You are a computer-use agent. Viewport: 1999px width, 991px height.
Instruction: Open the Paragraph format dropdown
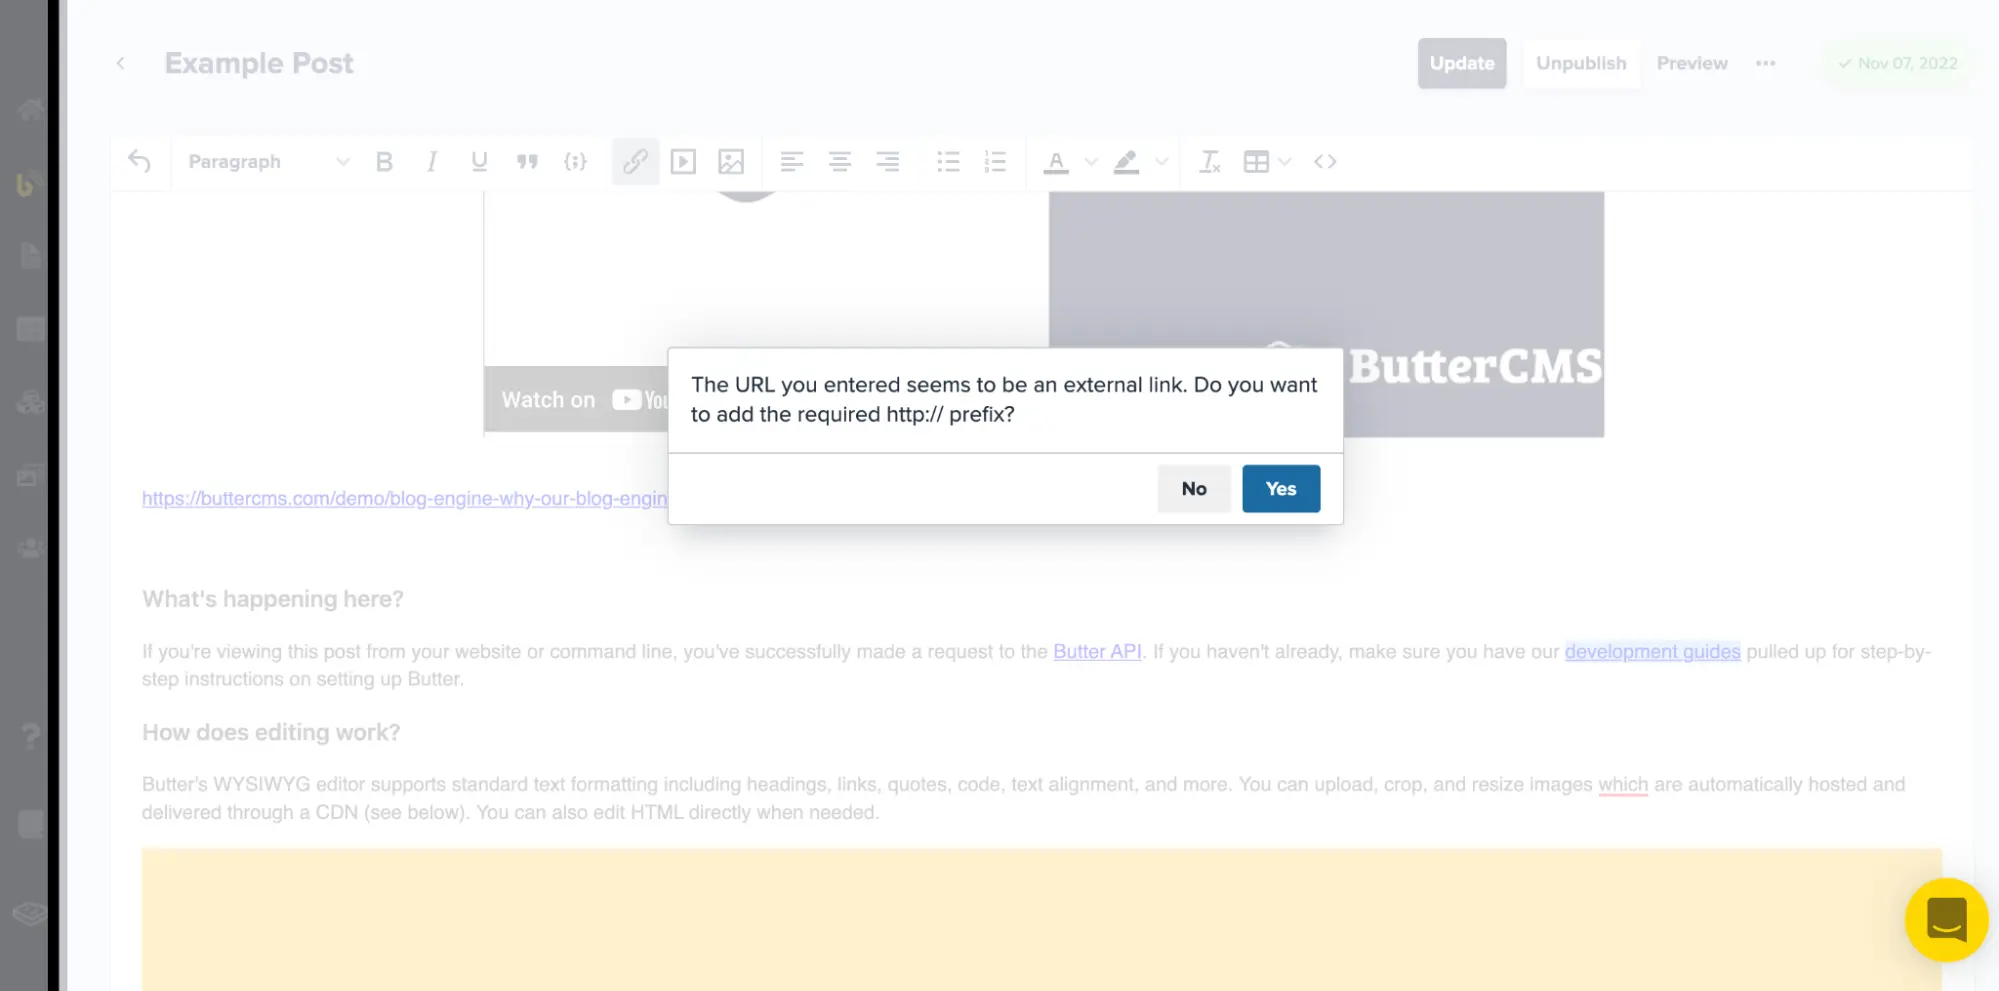pos(268,161)
